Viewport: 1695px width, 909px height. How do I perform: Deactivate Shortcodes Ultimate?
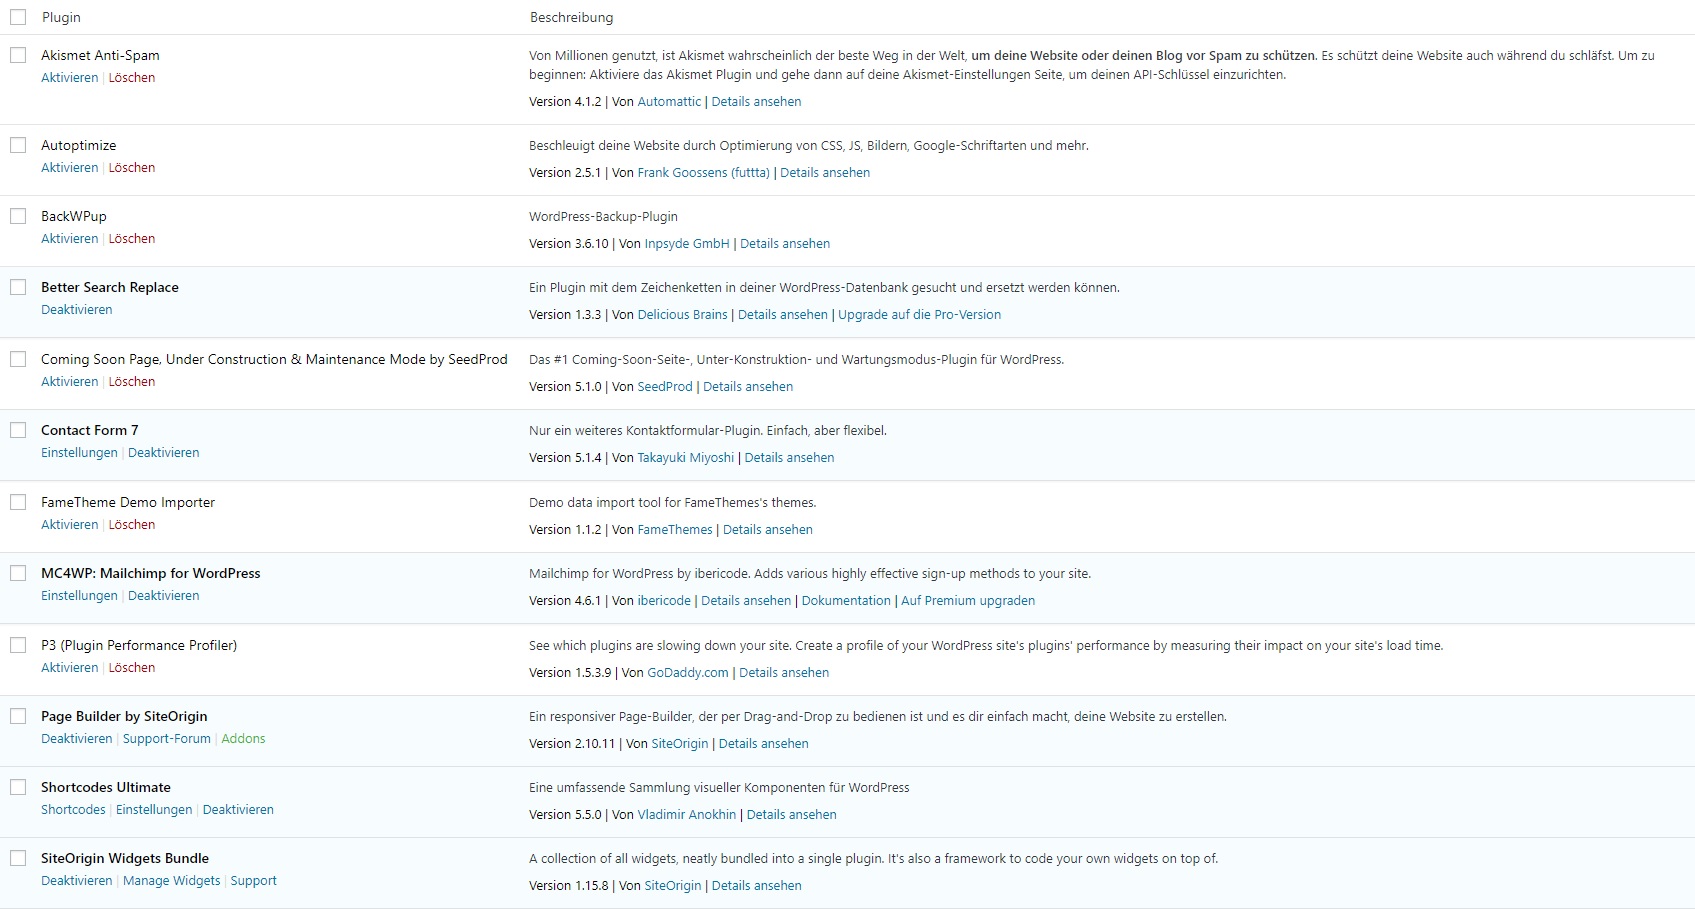pos(238,810)
